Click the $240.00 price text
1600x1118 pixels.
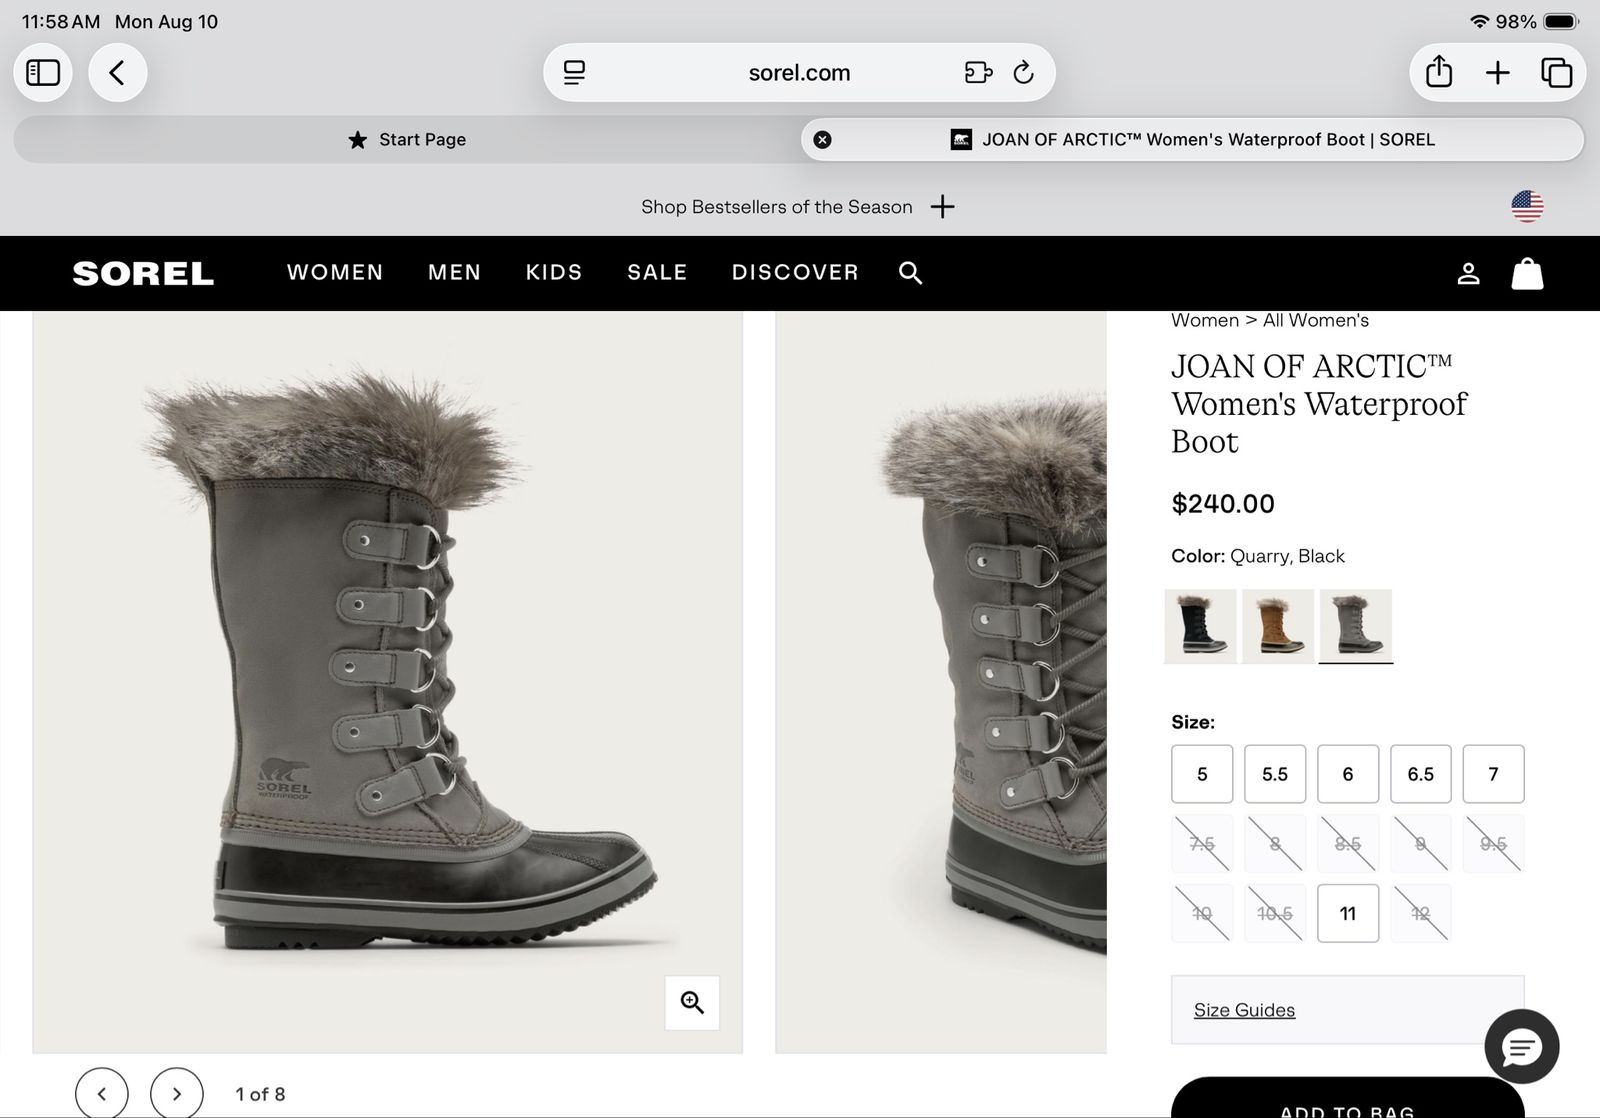pyautogui.click(x=1223, y=504)
